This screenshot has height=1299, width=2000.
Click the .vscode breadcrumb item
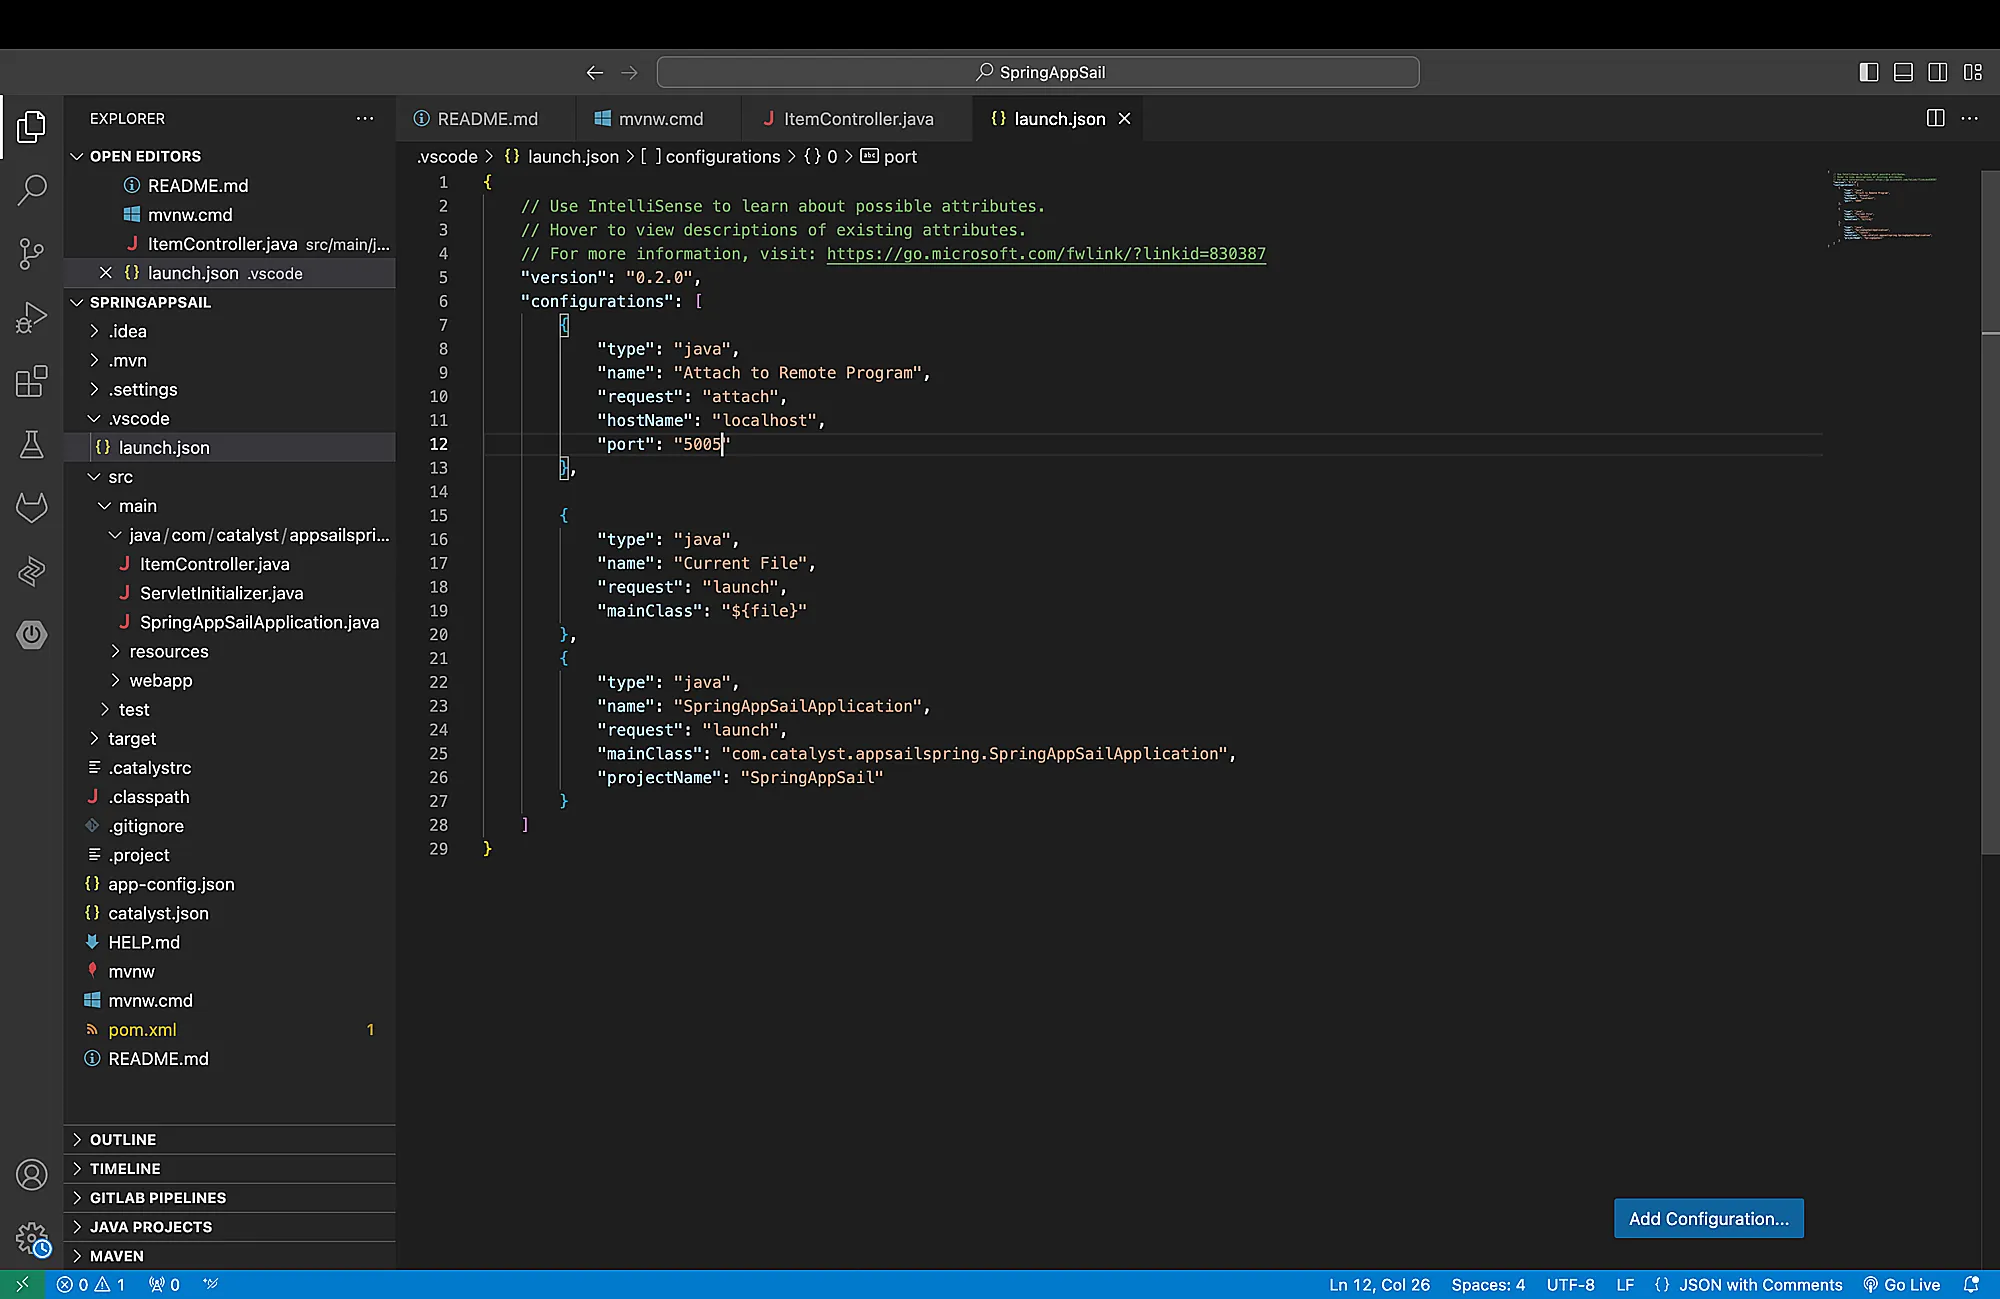tap(447, 156)
